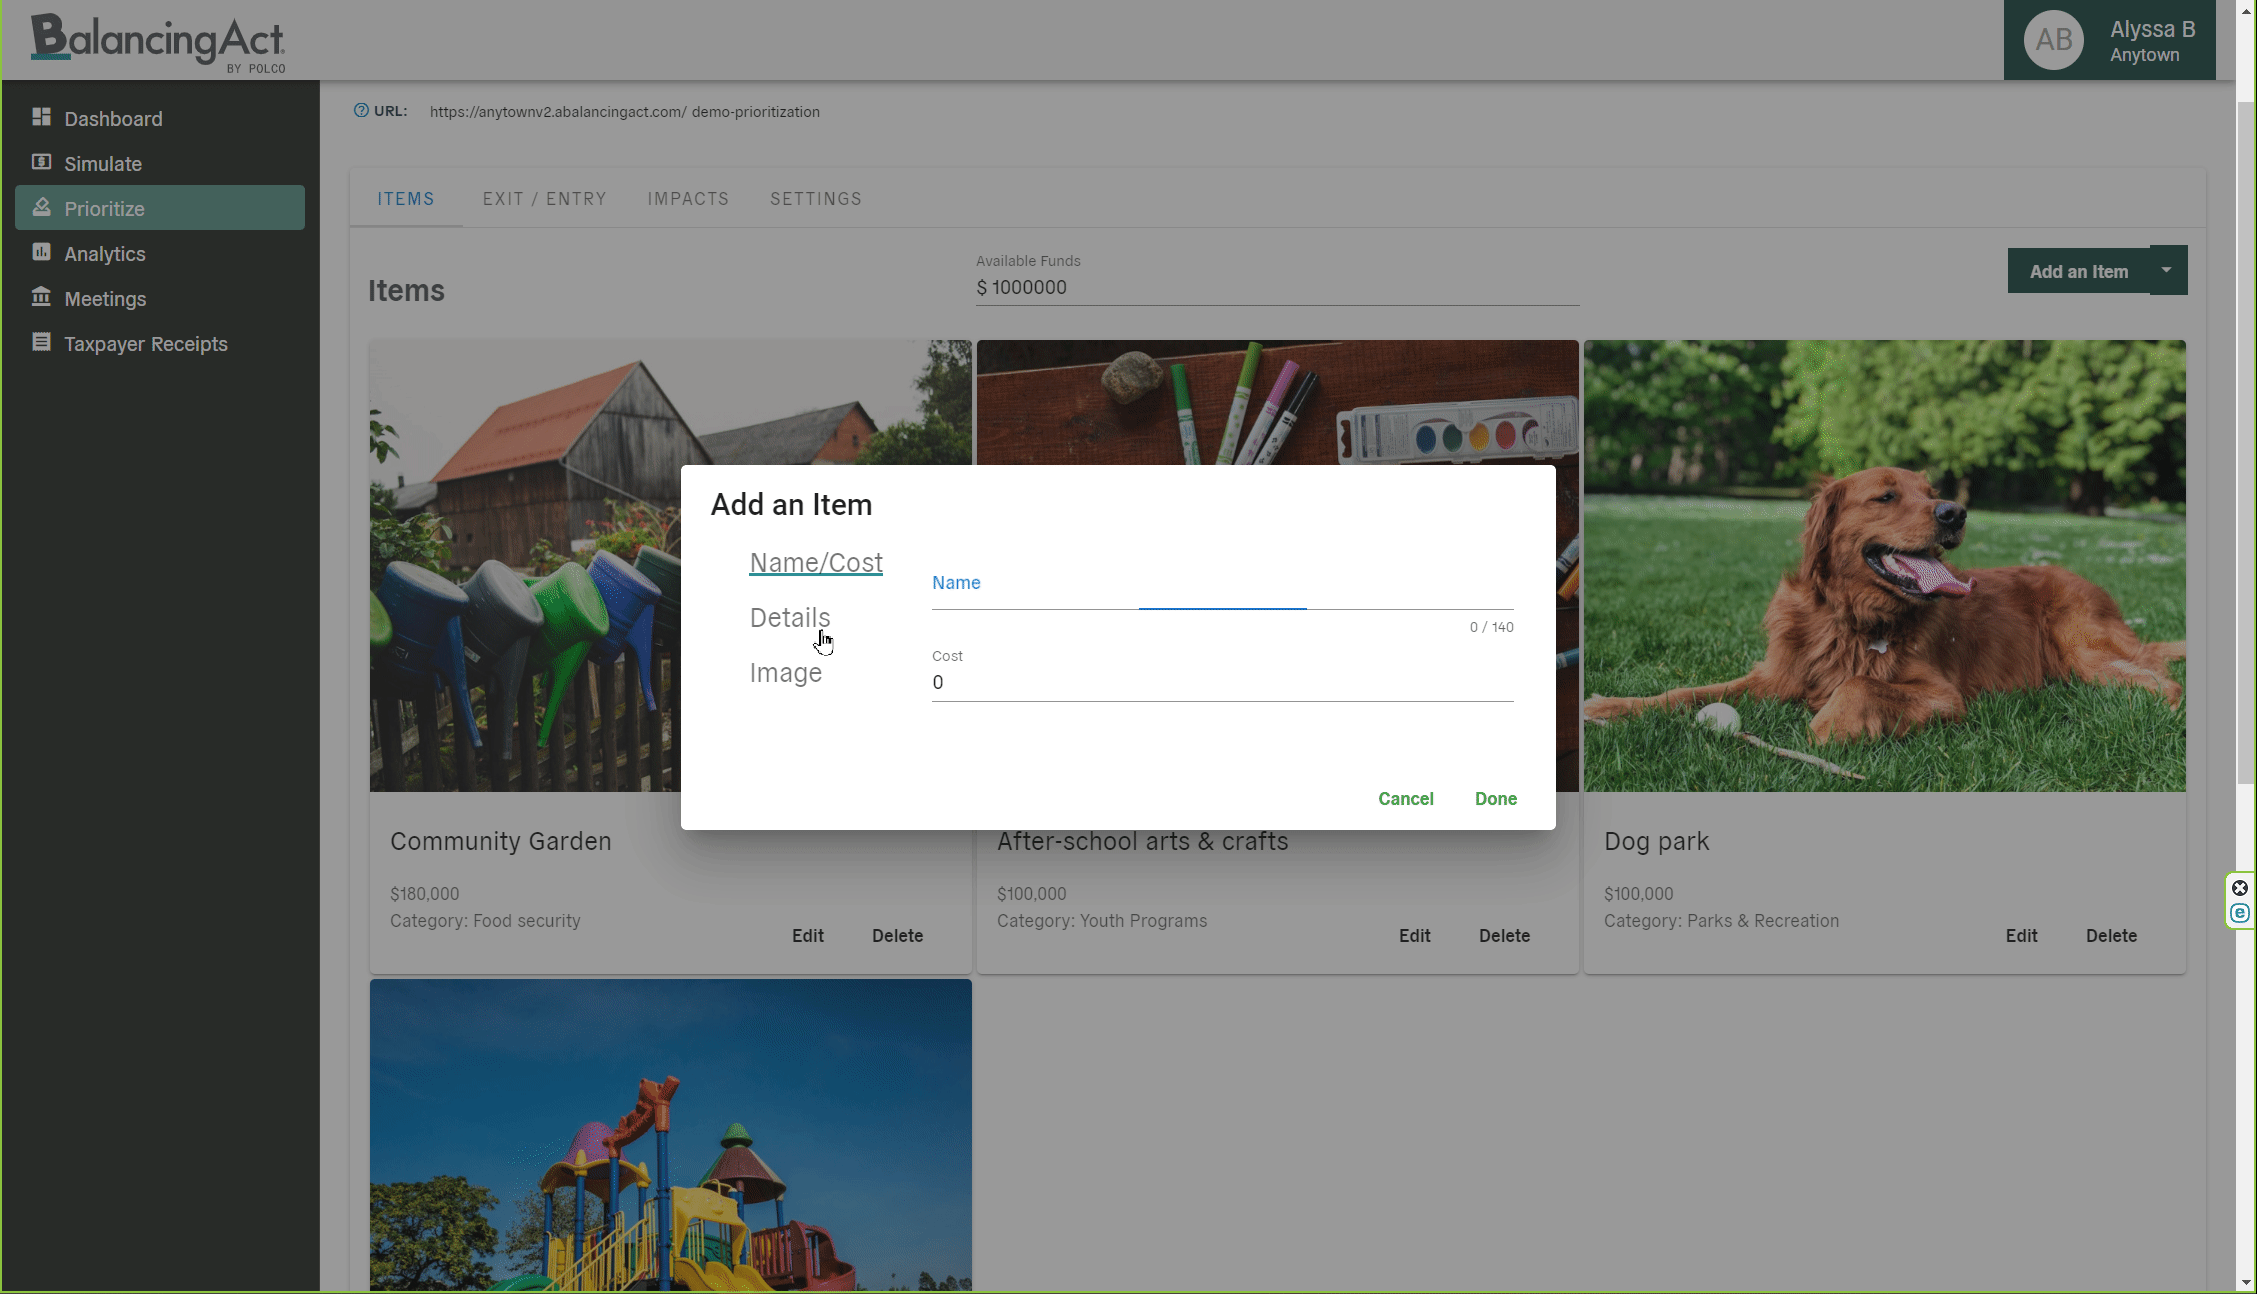Switch to Image section in dialog
This screenshot has height=1294, width=2257.
coord(785,673)
